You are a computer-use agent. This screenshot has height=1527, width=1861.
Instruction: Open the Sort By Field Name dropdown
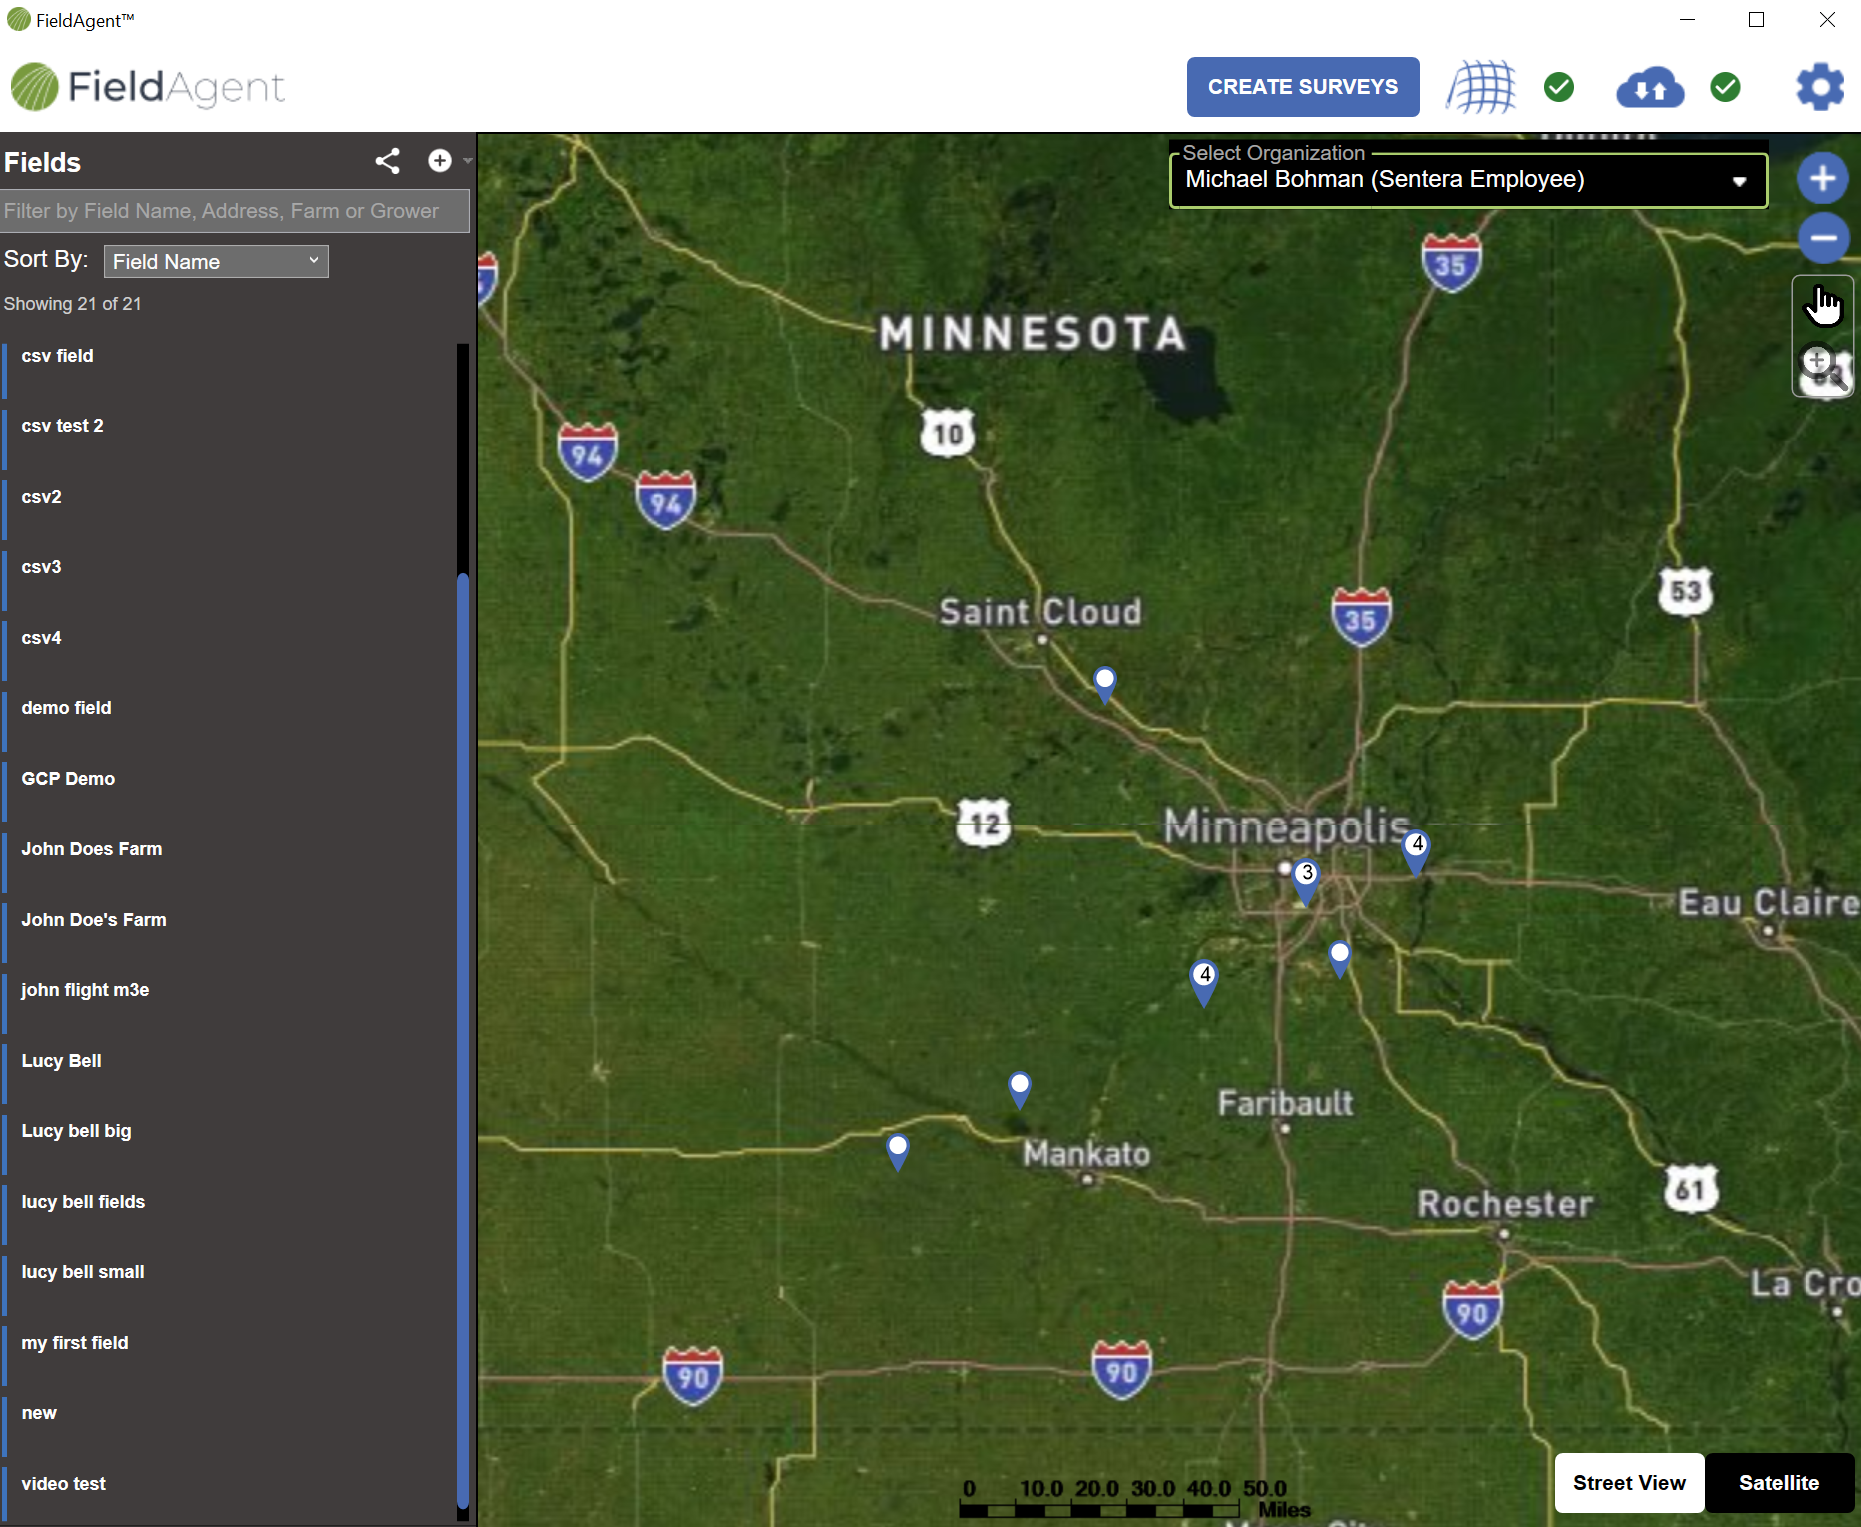tap(216, 262)
